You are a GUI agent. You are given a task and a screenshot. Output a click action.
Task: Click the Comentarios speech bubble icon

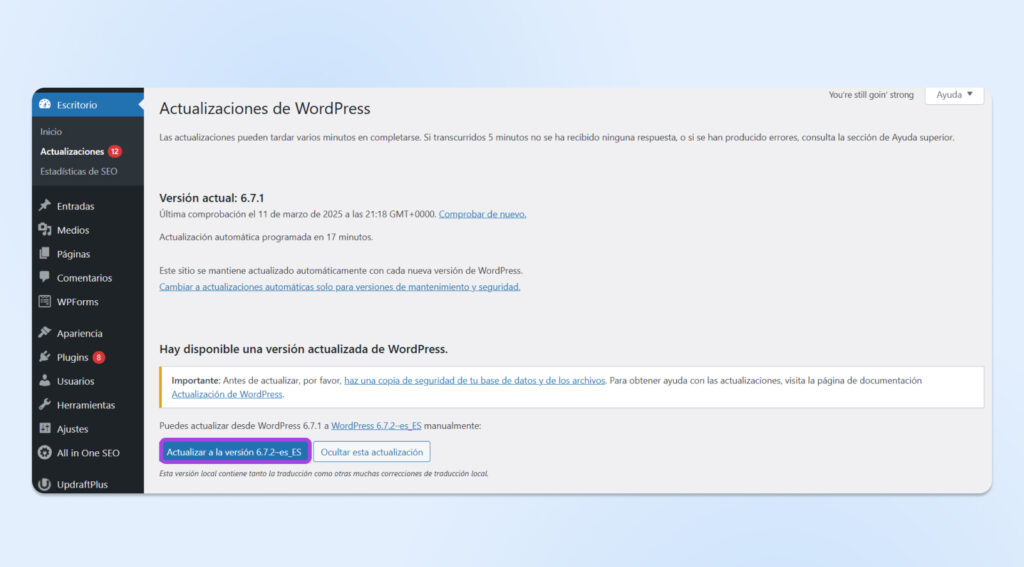point(44,277)
